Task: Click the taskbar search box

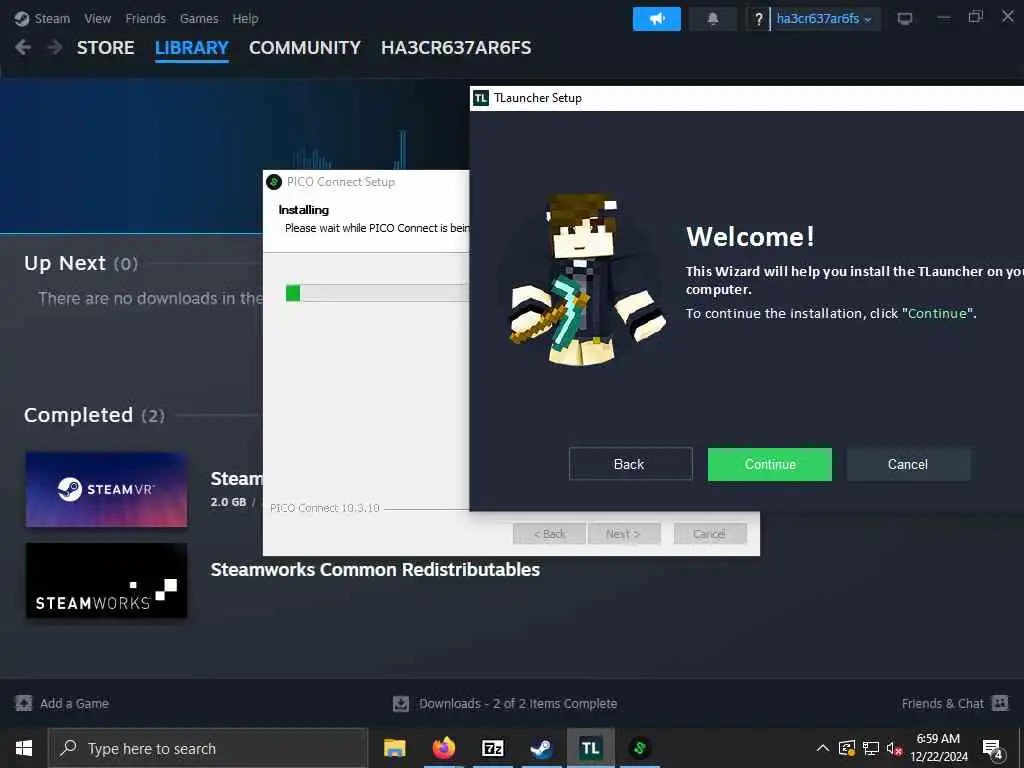Action: click(x=208, y=748)
